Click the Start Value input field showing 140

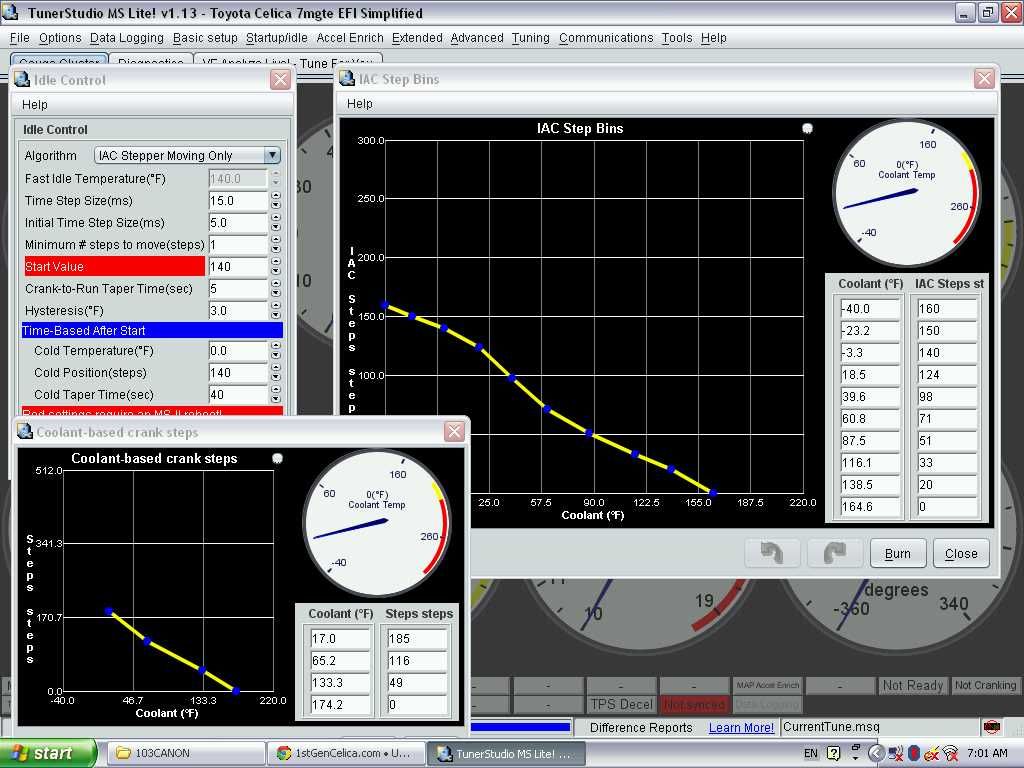point(238,266)
